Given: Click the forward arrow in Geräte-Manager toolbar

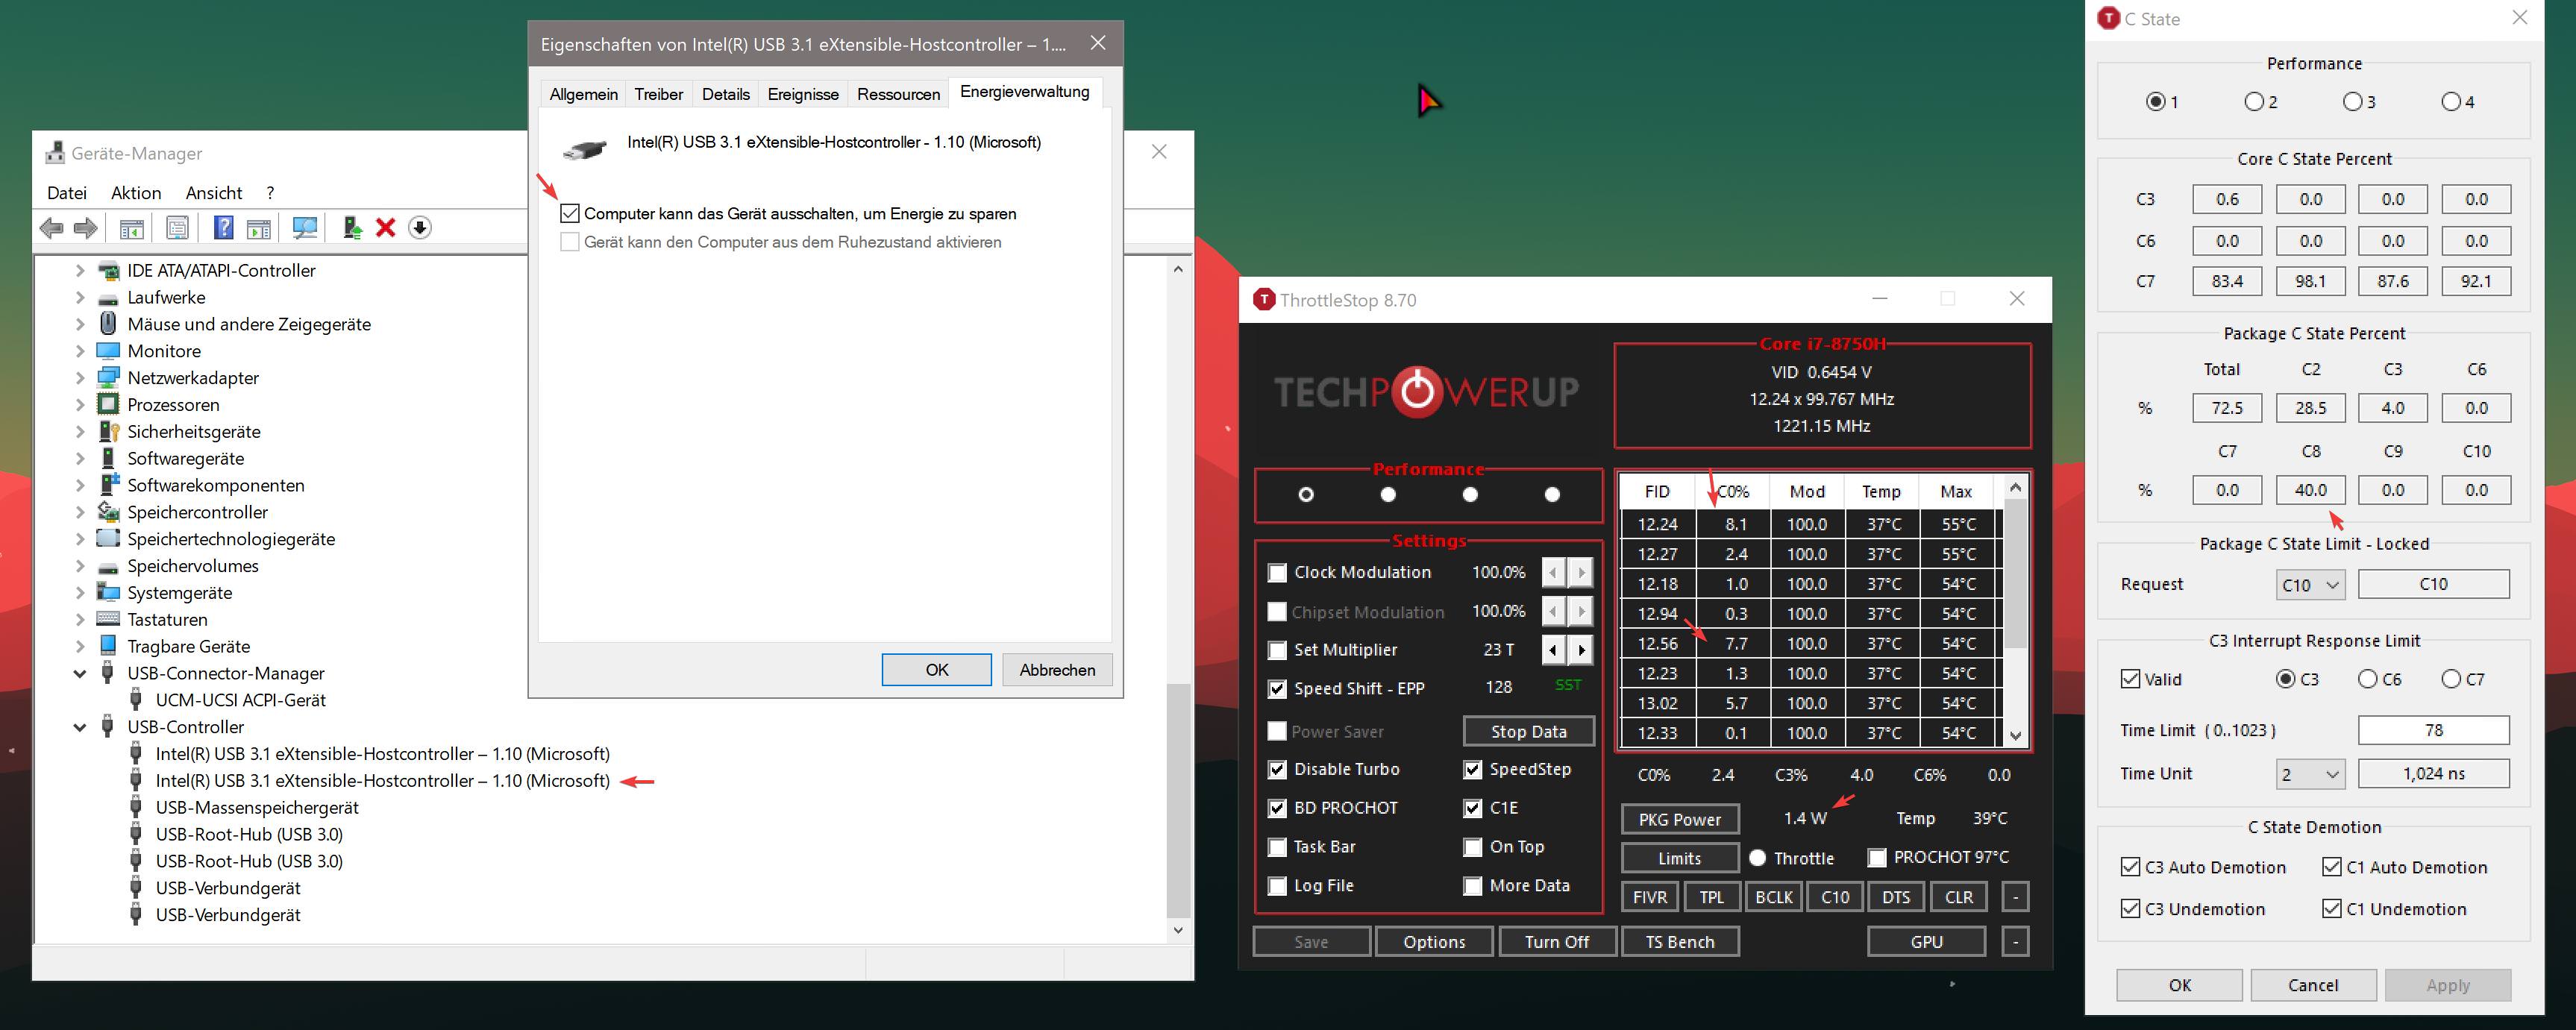Looking at the screenshot, I should point(86,228).
